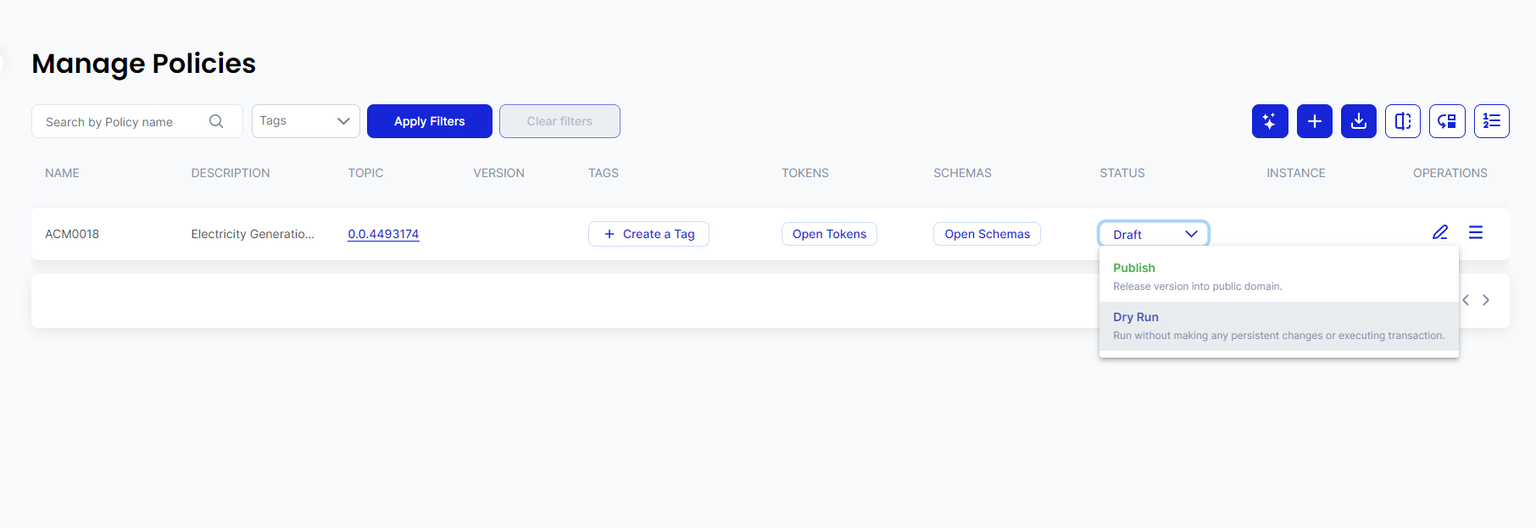The width and height of the screenshot is (1536, 528).
Task: Go to next page with right chevron
Action: 1486,300
